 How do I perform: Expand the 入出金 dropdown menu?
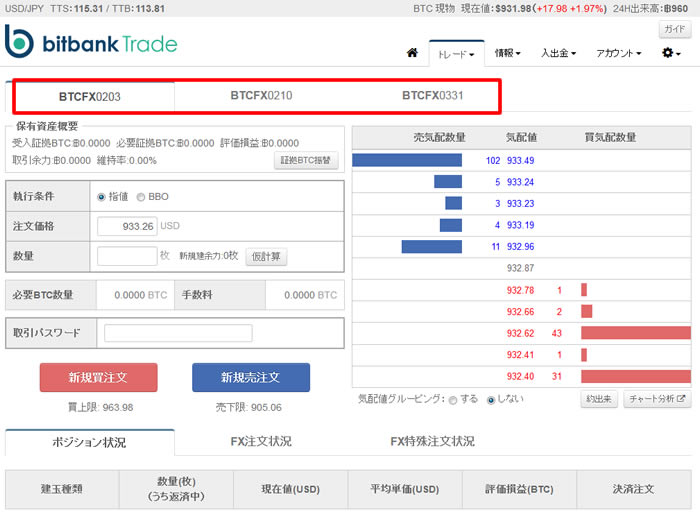(x=558, y=53)
